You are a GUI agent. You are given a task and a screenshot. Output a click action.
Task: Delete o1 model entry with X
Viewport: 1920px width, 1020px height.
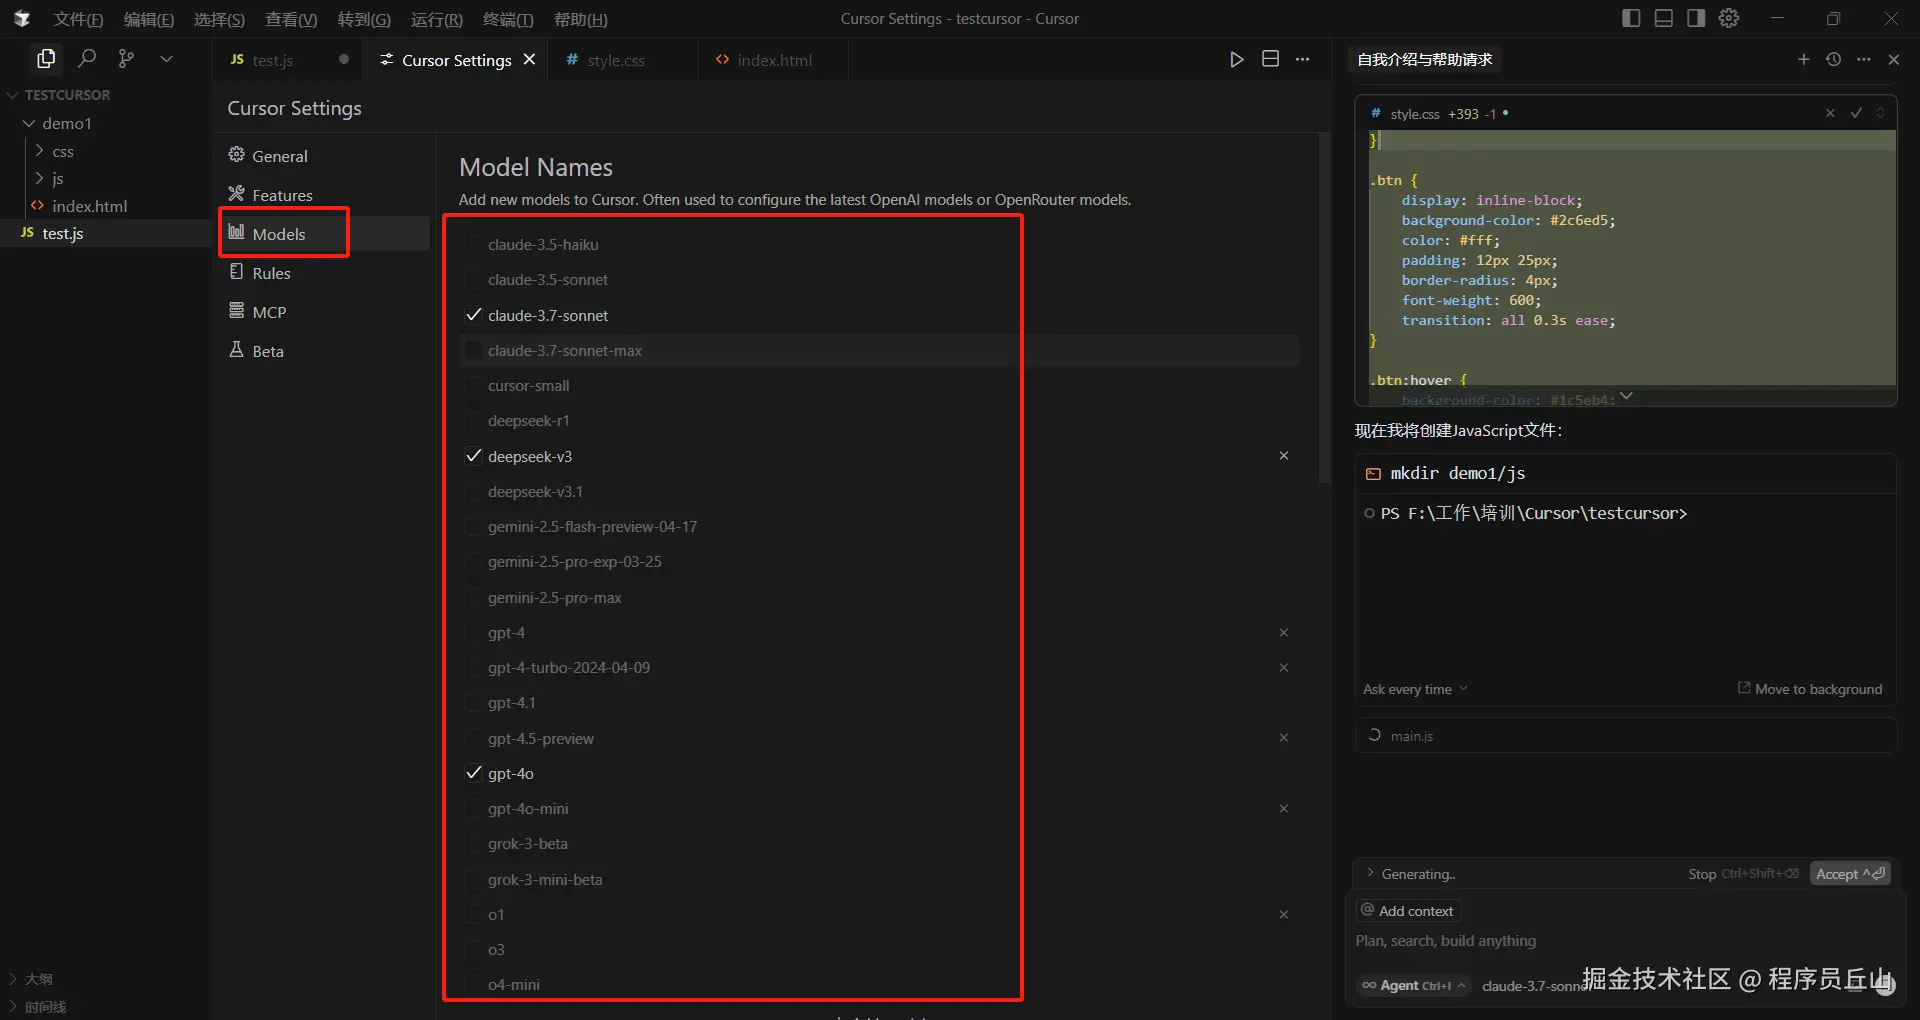tap(1284, 914)
